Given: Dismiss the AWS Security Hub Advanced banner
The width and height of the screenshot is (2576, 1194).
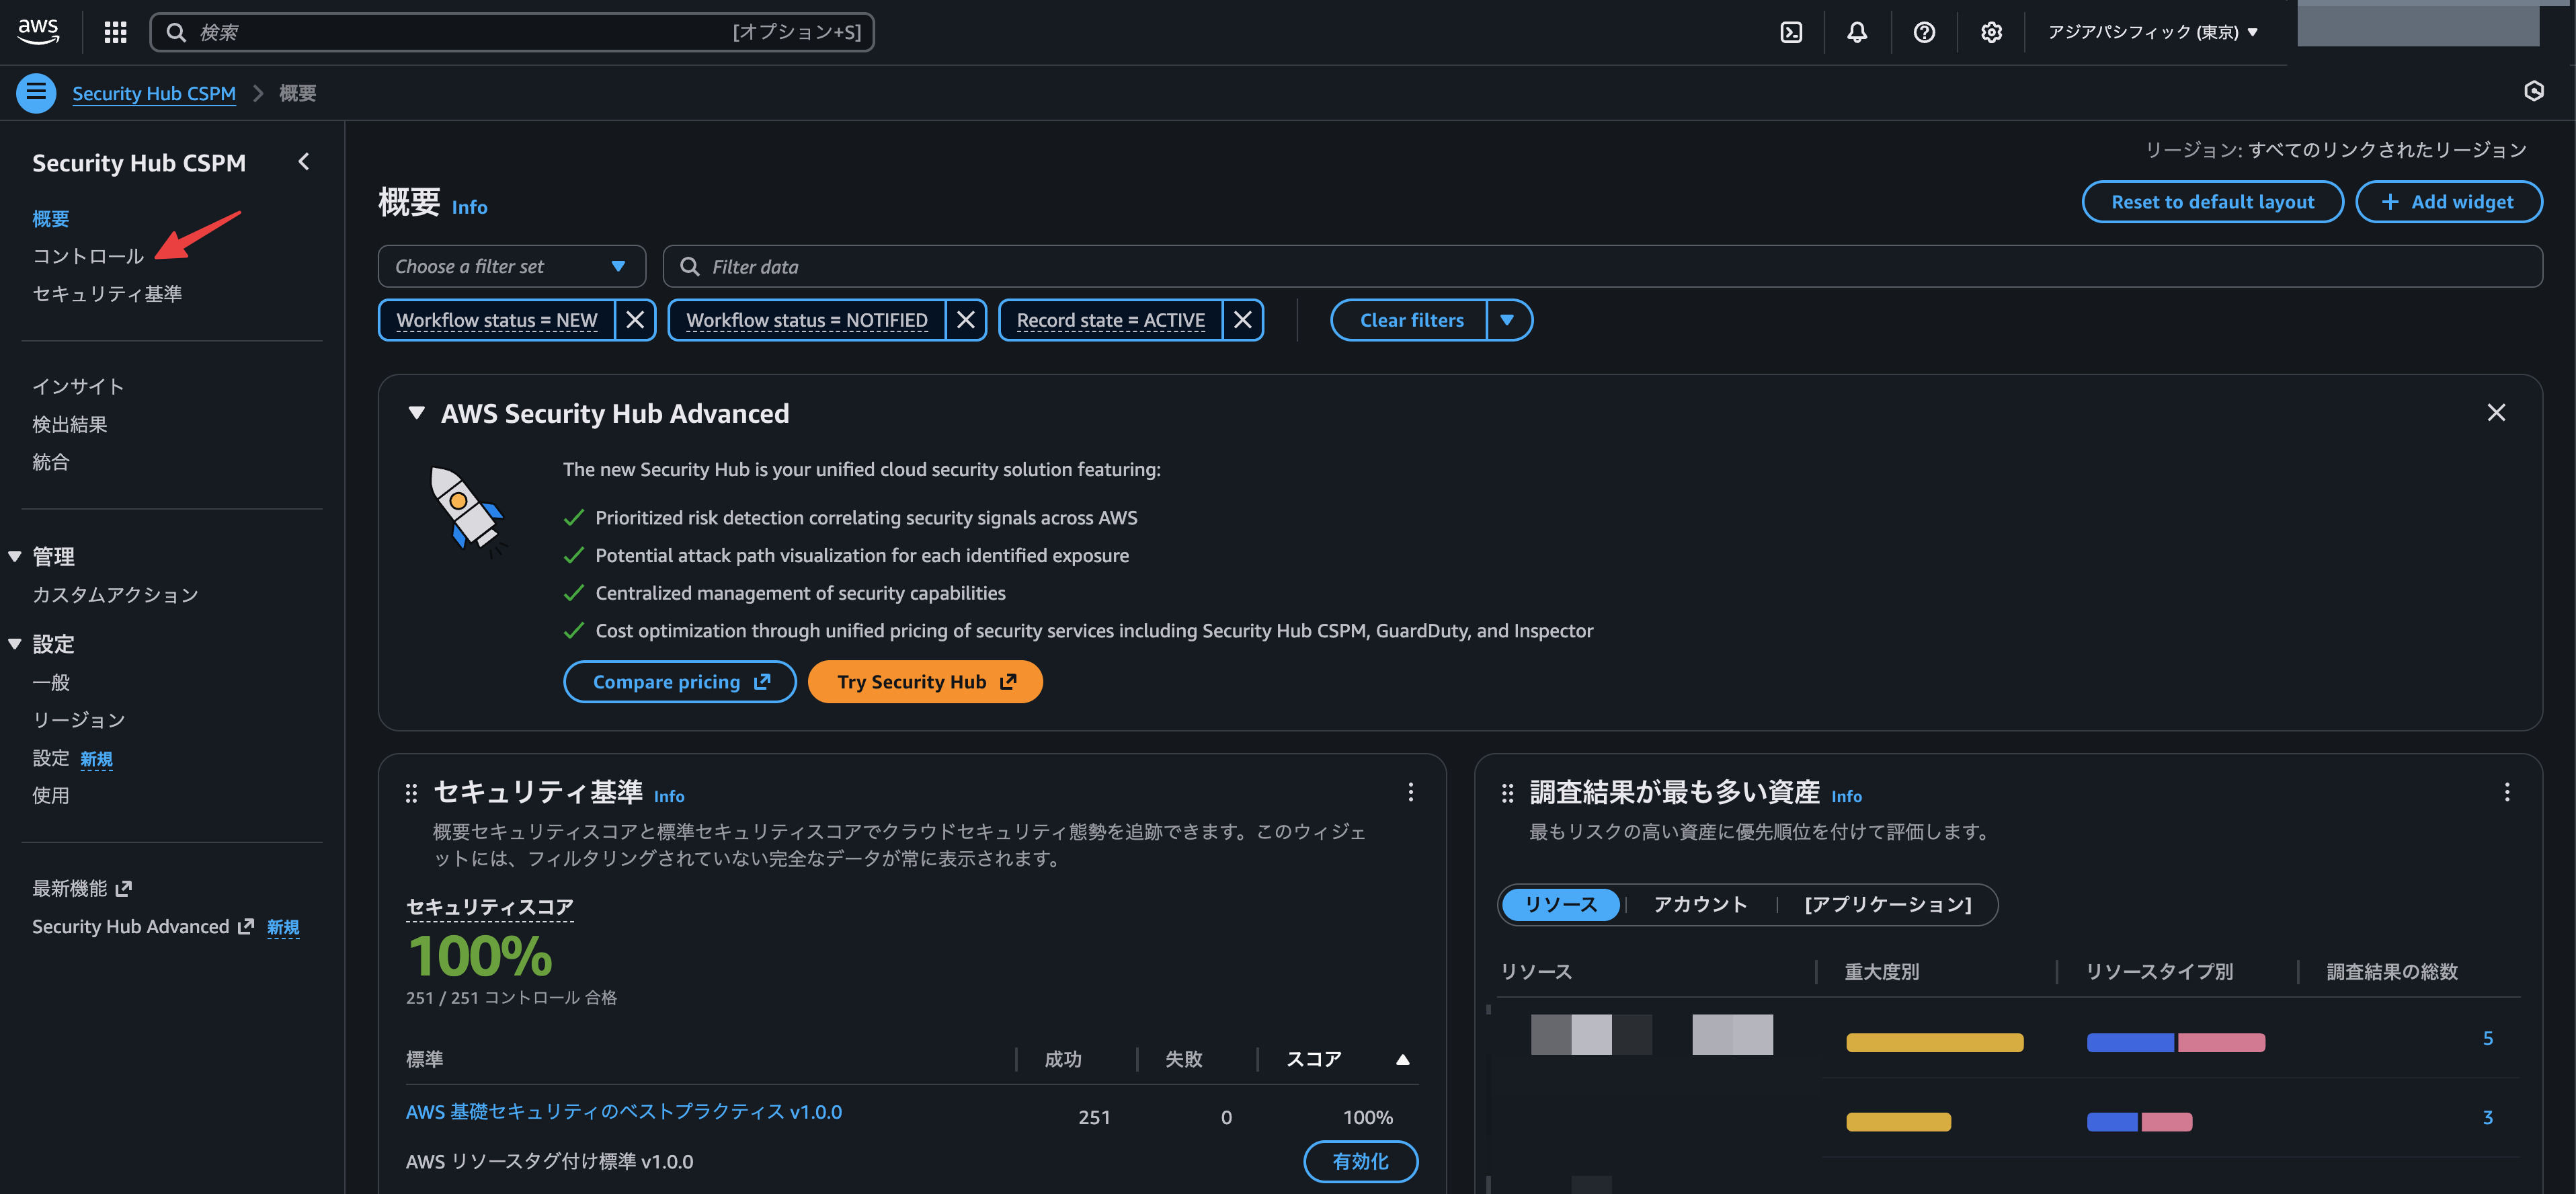Looking at the screenshot, I should click(x=2496, y=413).
